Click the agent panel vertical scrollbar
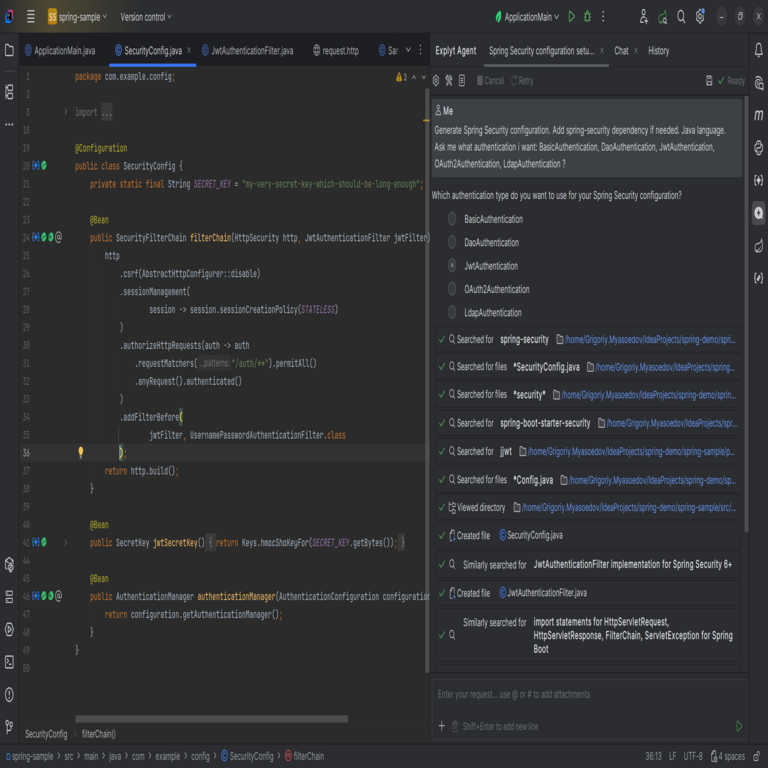This screenshot has height=768, width=768. [x=746, y=313]
